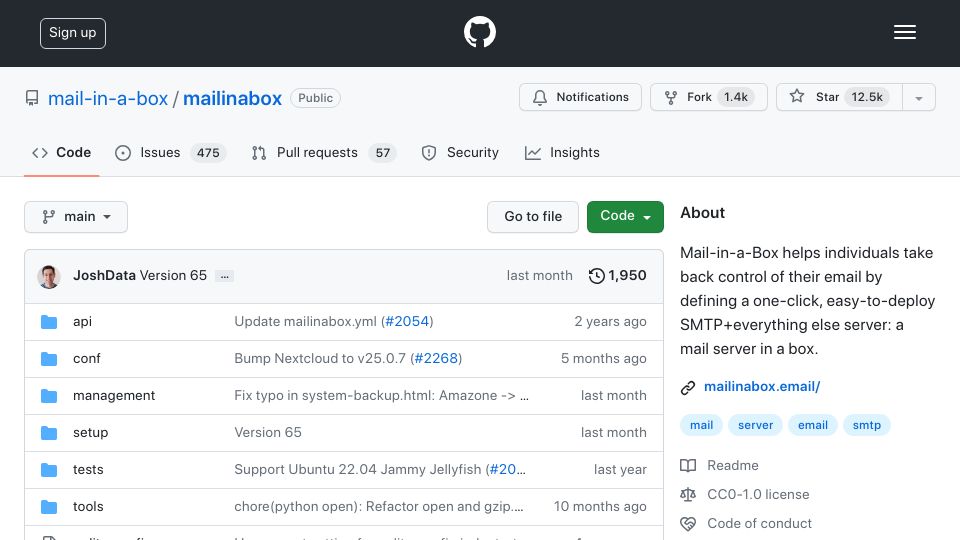Open the mailinabox.email/ website link
Viewport: 960px width, 540px height.
(x=762, y=386)
